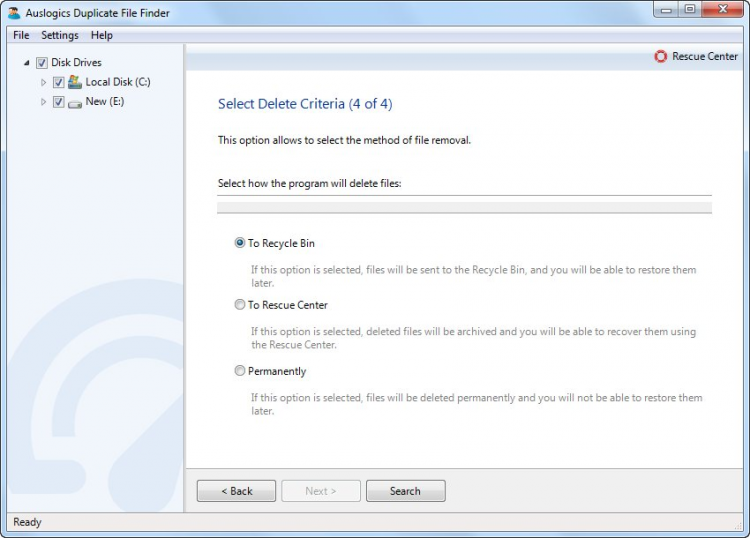
Task: Expand the New (E:) drive node
Action: click(44, 102)
